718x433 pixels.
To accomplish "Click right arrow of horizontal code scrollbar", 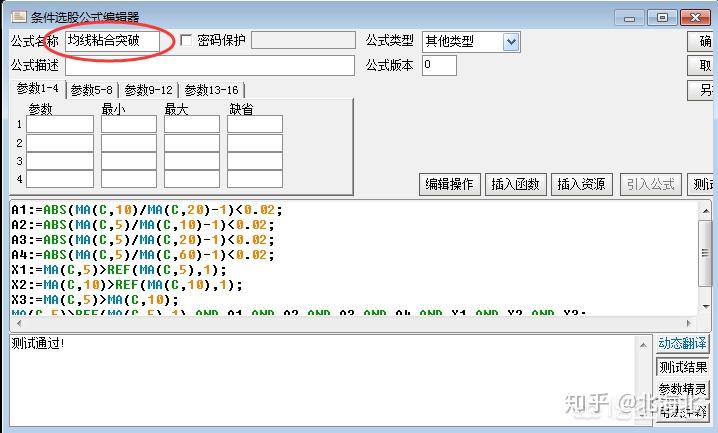I will pos(689,323).
